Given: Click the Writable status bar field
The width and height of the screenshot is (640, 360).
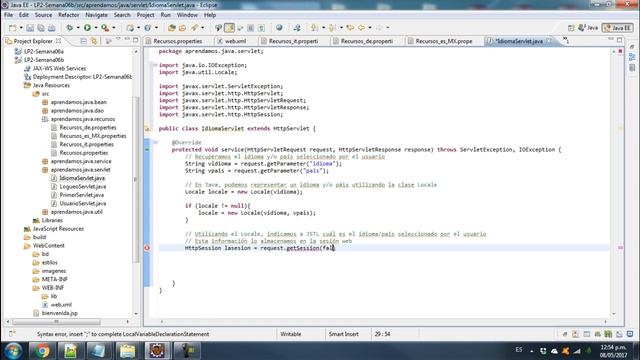Looking at the screenshot, I should [291, 334].
